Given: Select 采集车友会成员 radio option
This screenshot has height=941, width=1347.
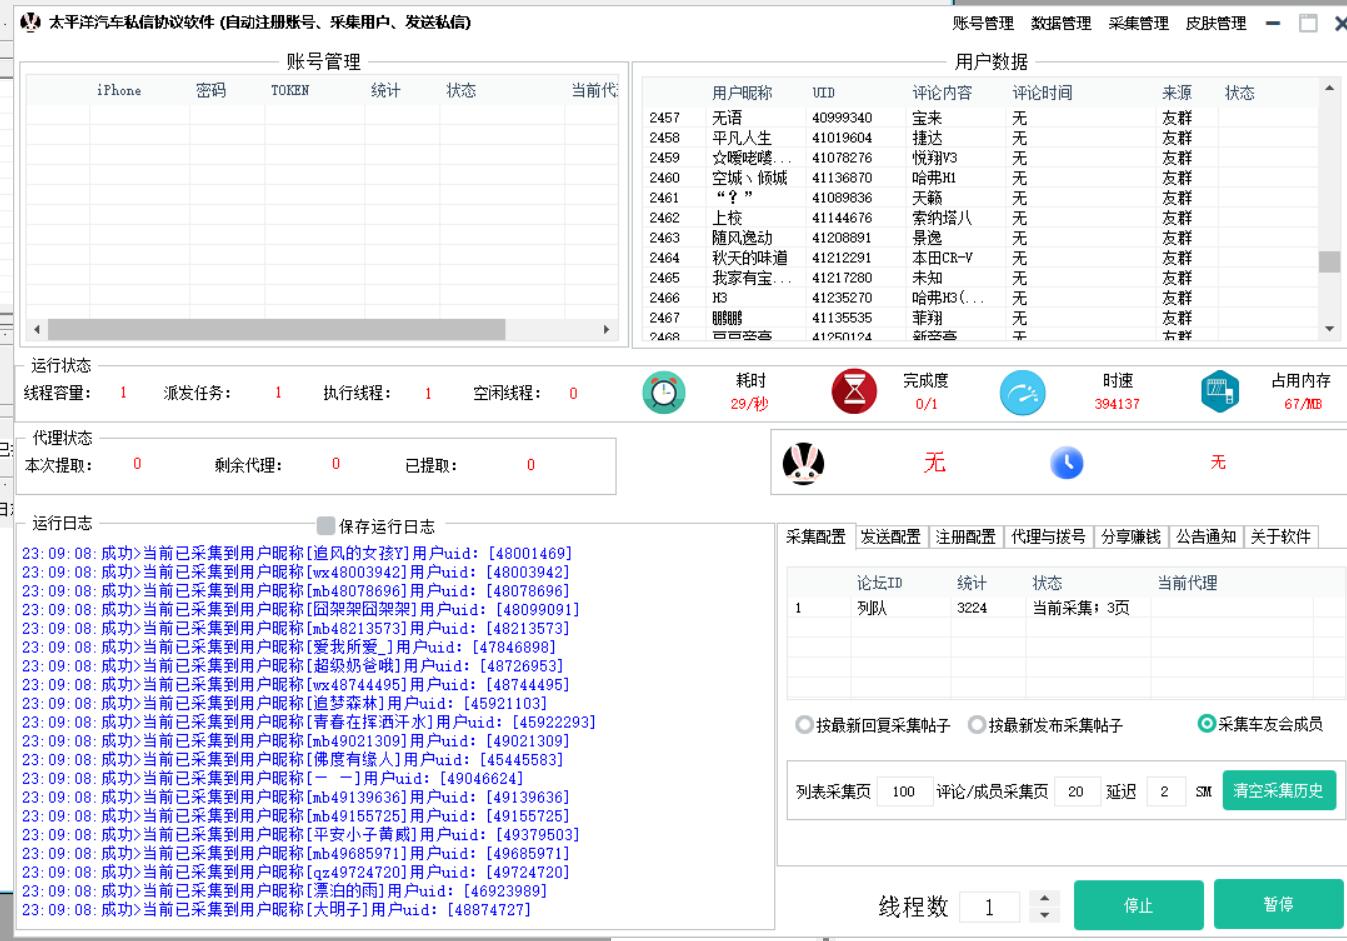Looking at the screenshot, I should (1207, 724).
